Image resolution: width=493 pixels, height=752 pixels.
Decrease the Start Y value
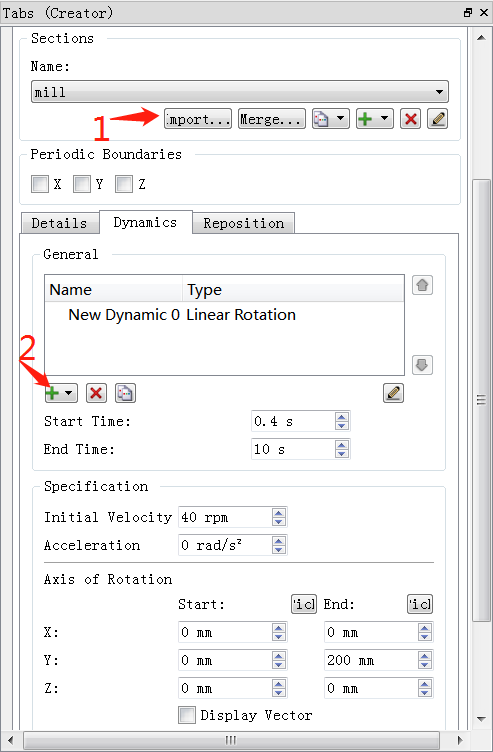click(x=279, y=665)
